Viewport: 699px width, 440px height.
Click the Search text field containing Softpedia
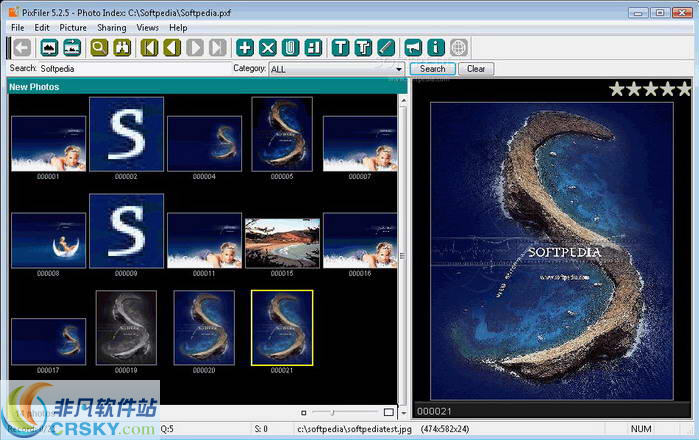[x=134, y=69]
